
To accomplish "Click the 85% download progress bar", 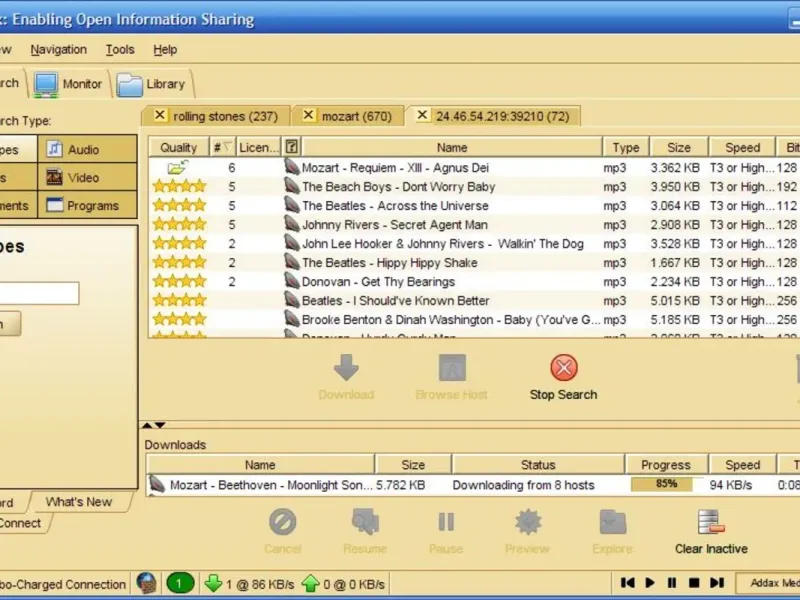I will (666, 485).
